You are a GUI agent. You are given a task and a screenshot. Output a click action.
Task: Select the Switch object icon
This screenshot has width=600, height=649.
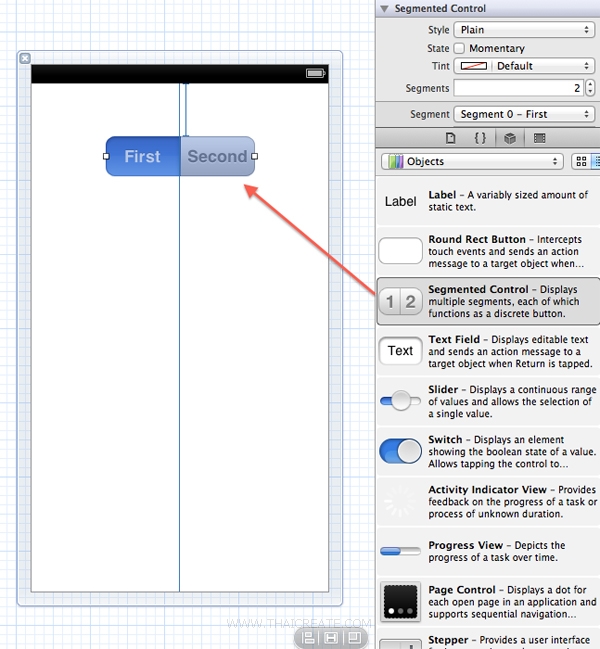point(401,451)
